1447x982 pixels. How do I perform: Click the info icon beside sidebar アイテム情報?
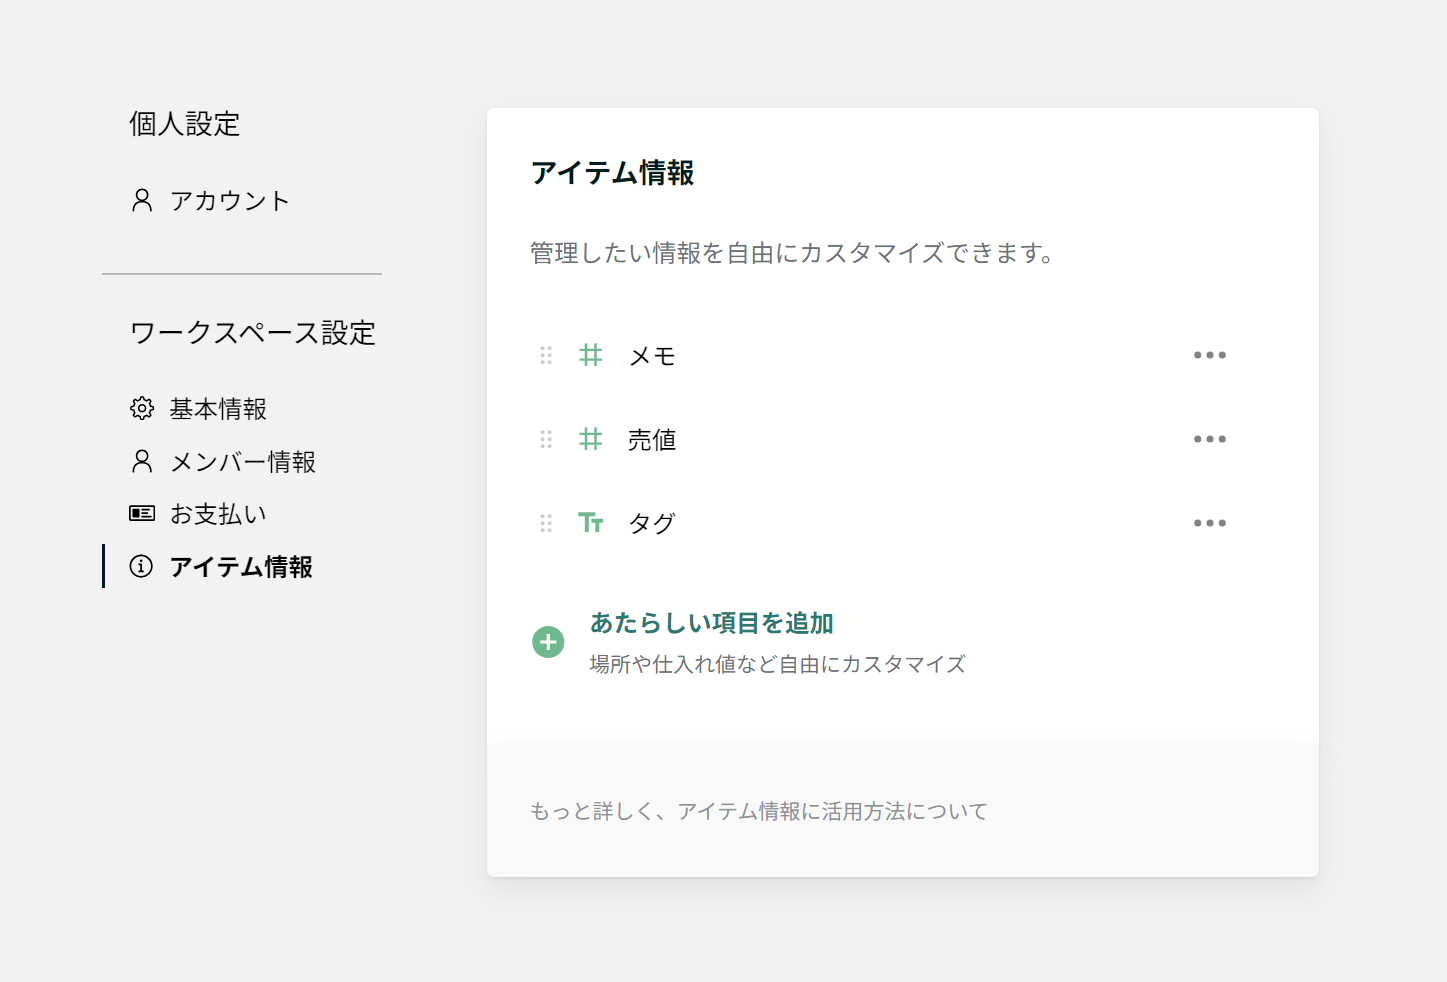[142, 567]
